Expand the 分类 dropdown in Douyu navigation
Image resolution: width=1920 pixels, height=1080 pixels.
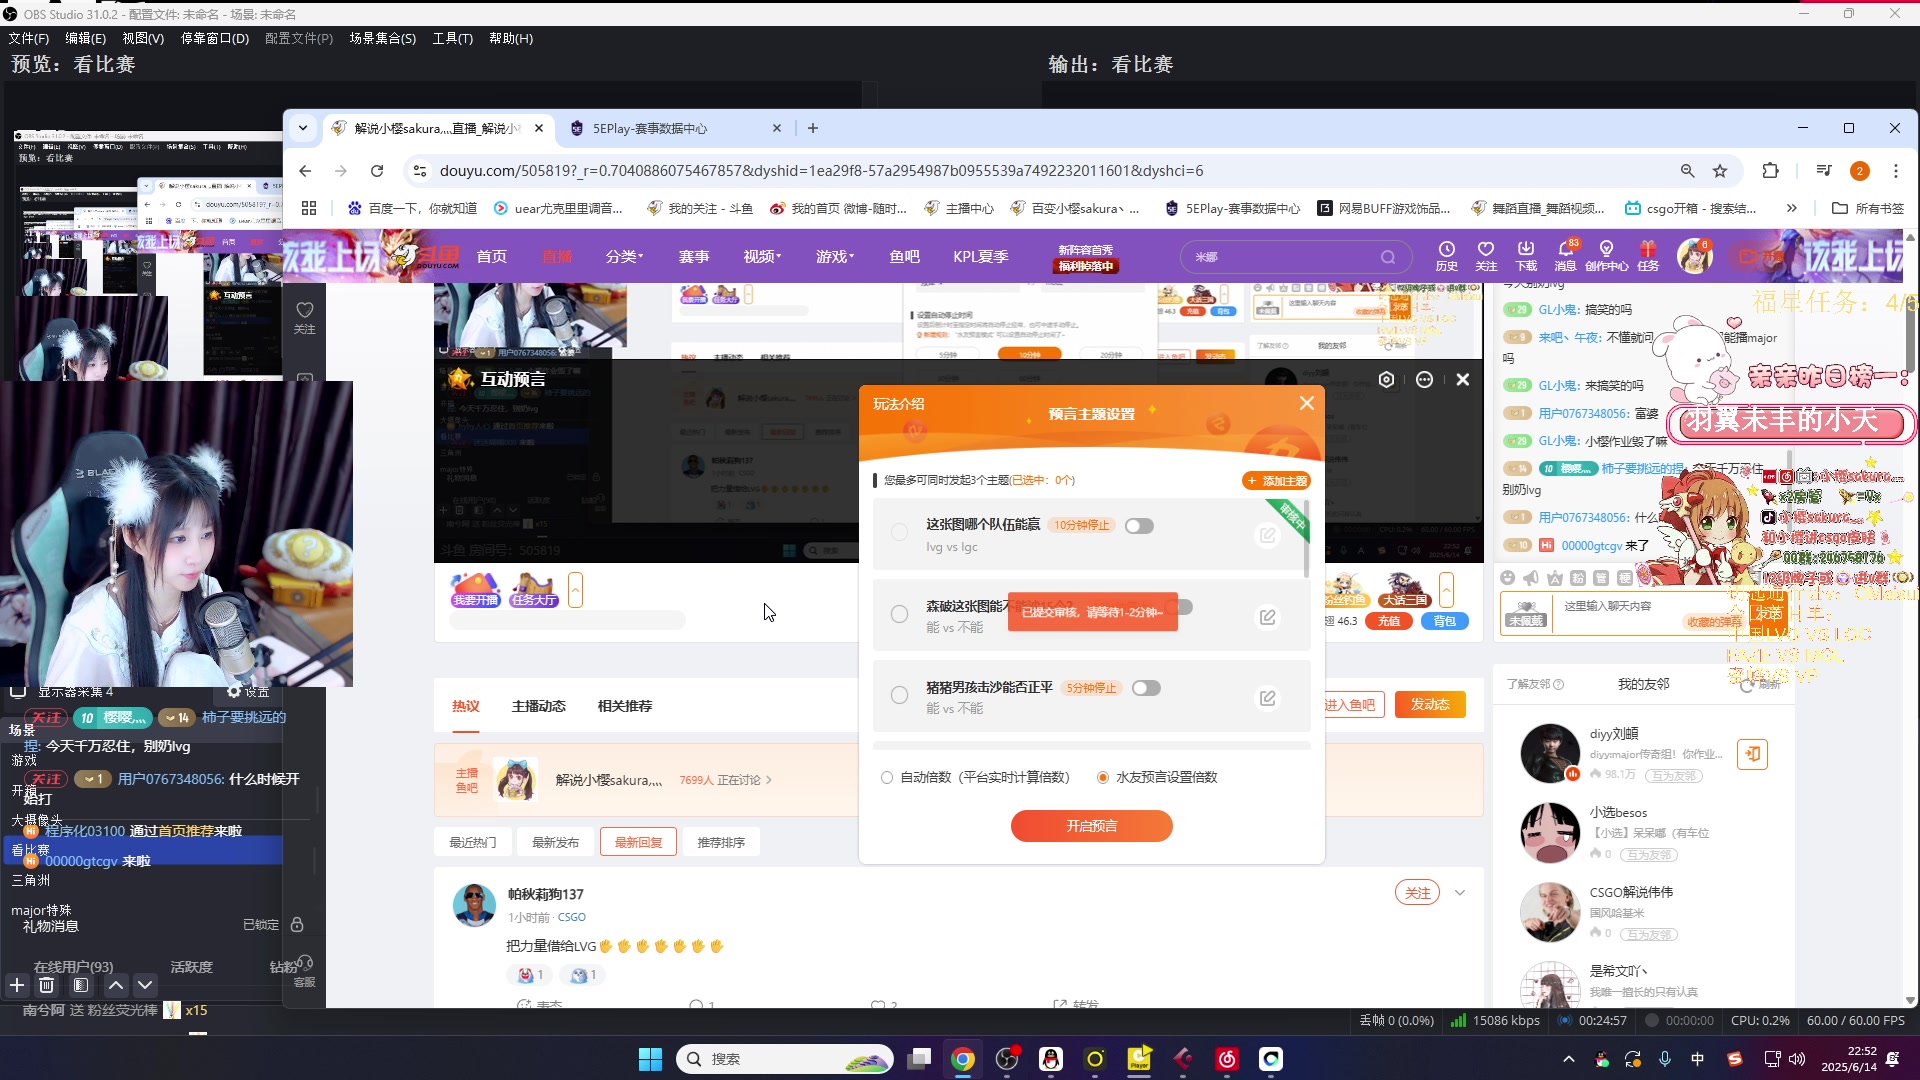tap(623, 257)
